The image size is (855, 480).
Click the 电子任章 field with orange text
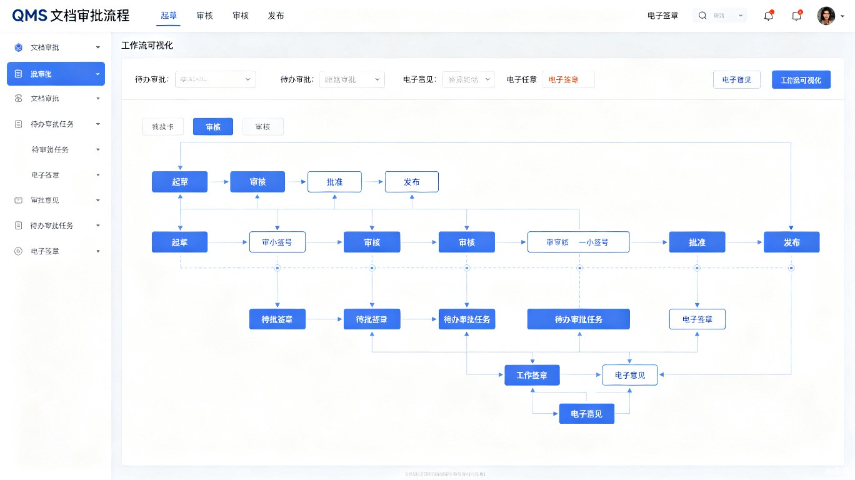coord(568,80)
